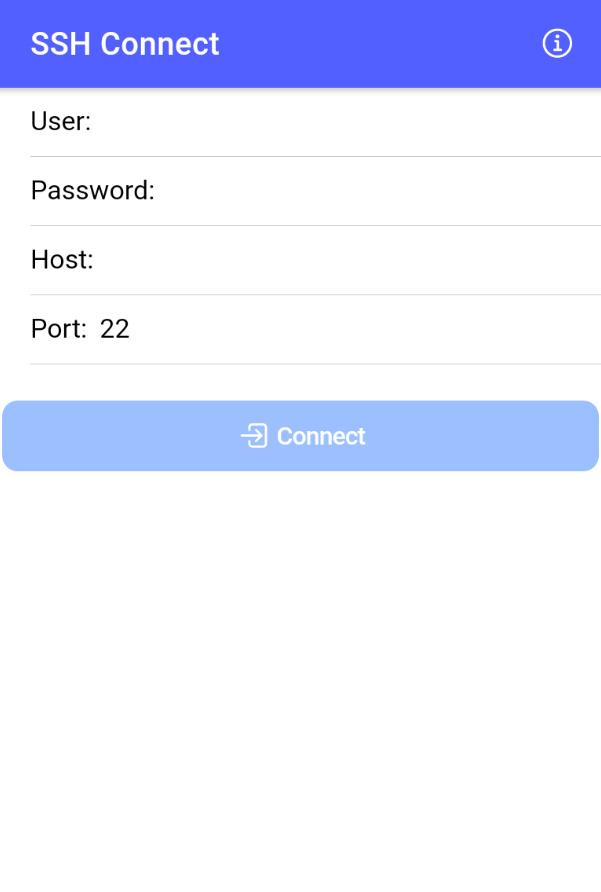Click the divider line under Port row

click(316, 364)
